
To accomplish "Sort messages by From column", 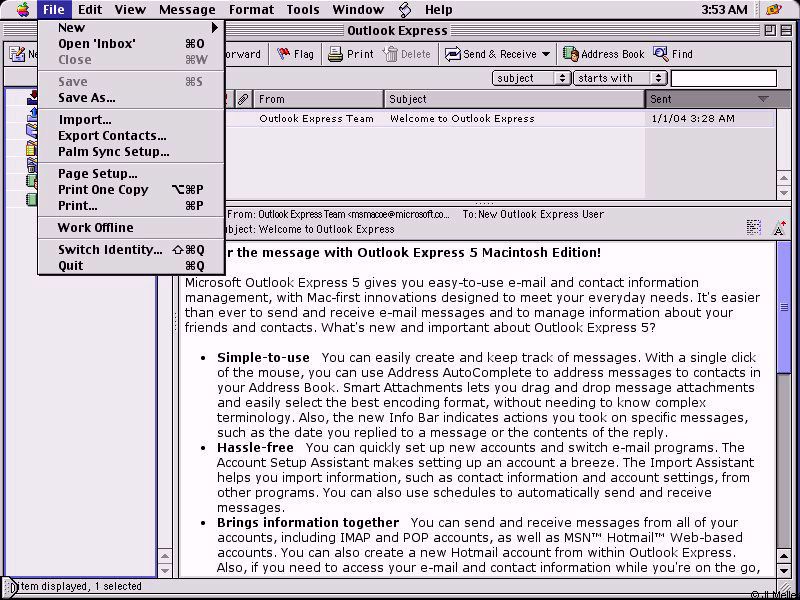I will tap(318, 99).
